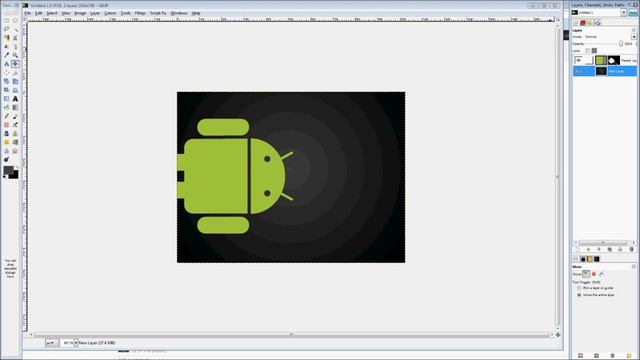Click the background color swatch
This screenshot has width=640, height=360.
pos(15,176)
